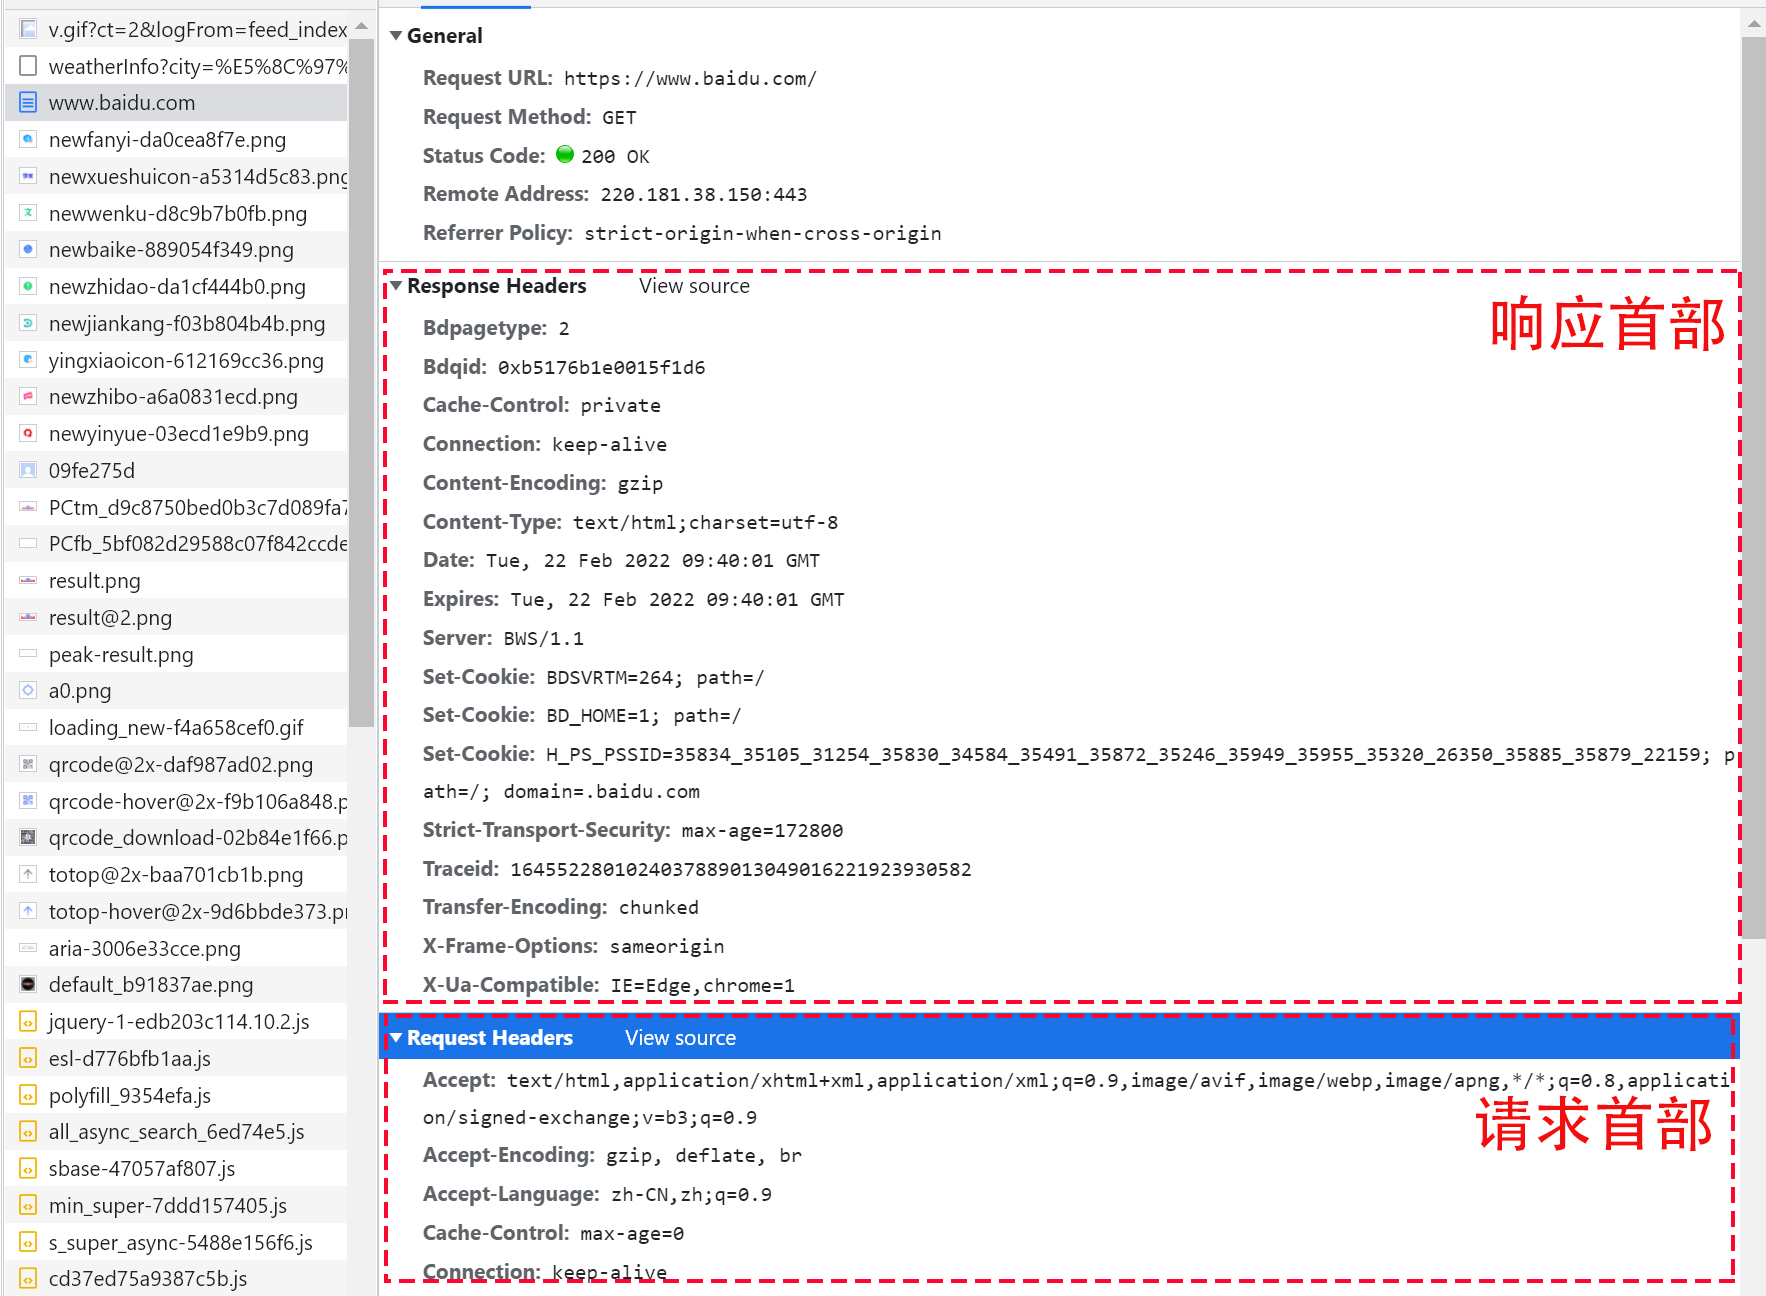
Task: Click the totop-hover@2x image icon
Action: [x=28, y=911]
